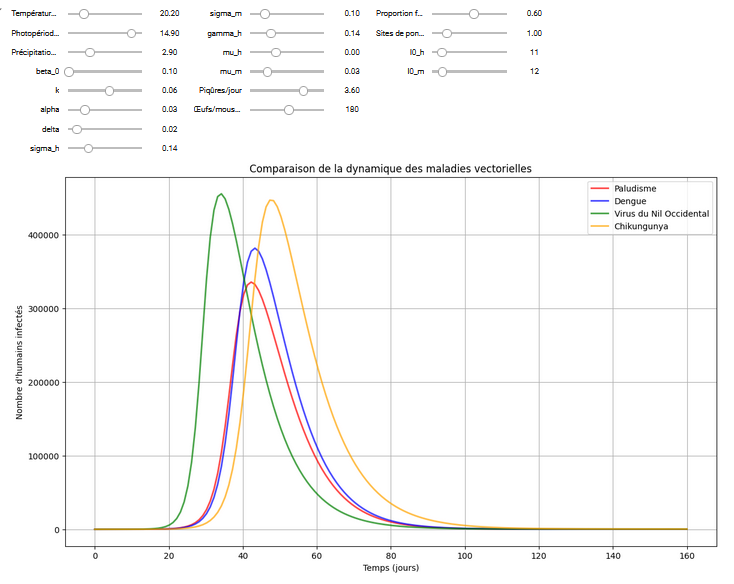Click the beta_0 slider handle
Viewport: 734px width, 584px height.
(70, 71)
